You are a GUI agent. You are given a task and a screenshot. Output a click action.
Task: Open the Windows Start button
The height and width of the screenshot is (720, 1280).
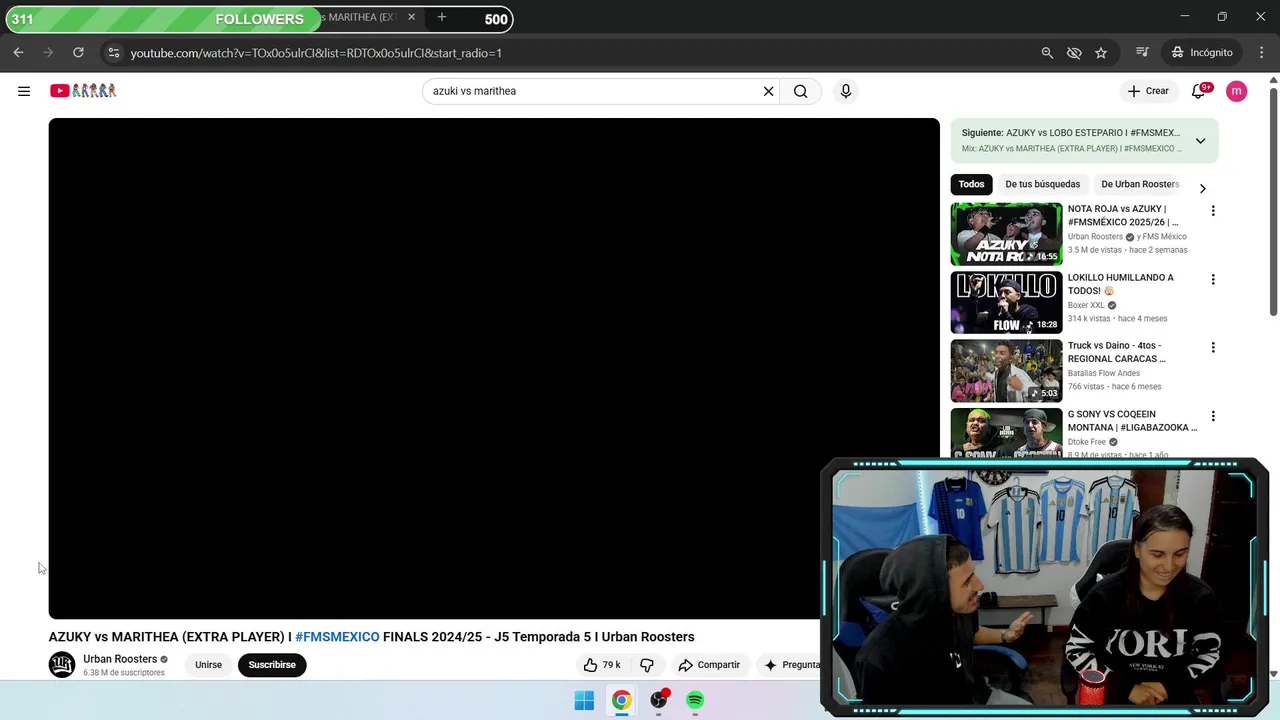pyautogui.click(x=584, y=701)
